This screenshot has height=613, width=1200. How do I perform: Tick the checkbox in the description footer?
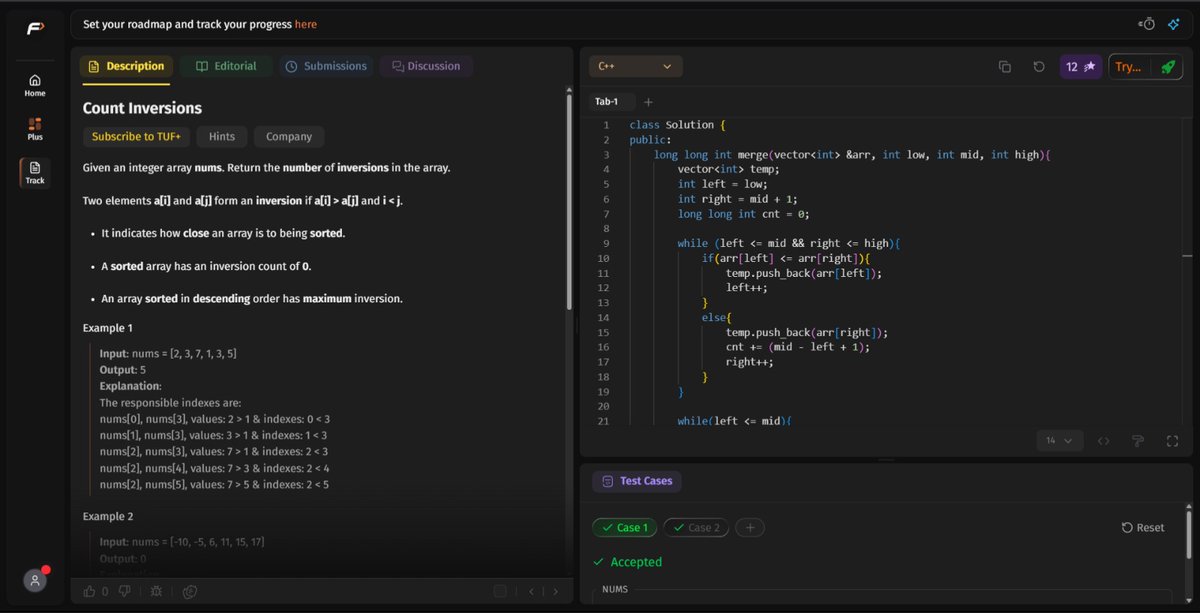click(x=500, y=591)
